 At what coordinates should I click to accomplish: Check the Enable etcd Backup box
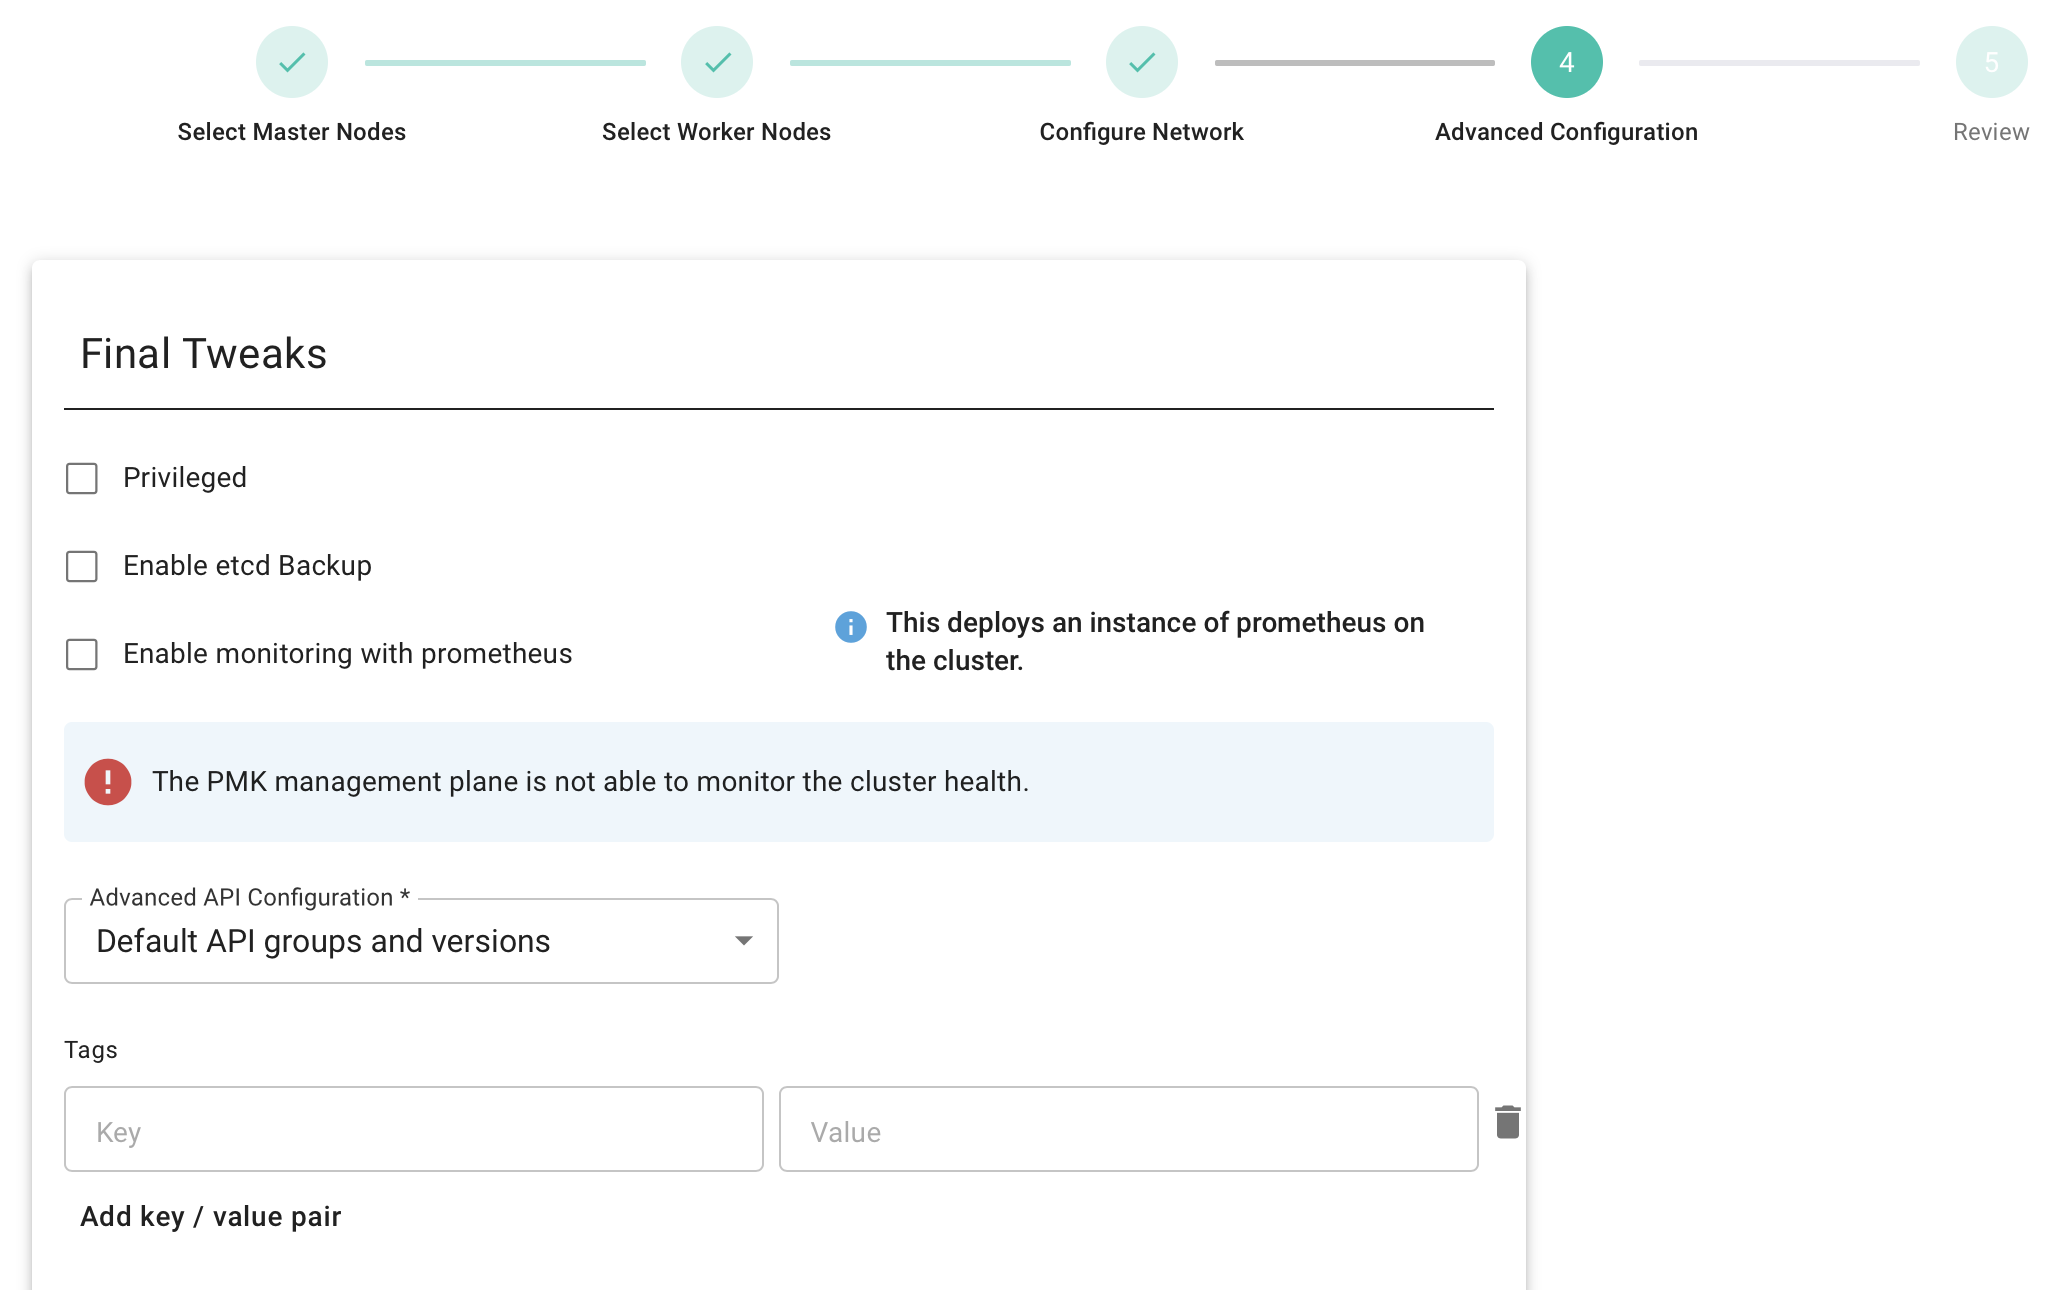point(82,566)
